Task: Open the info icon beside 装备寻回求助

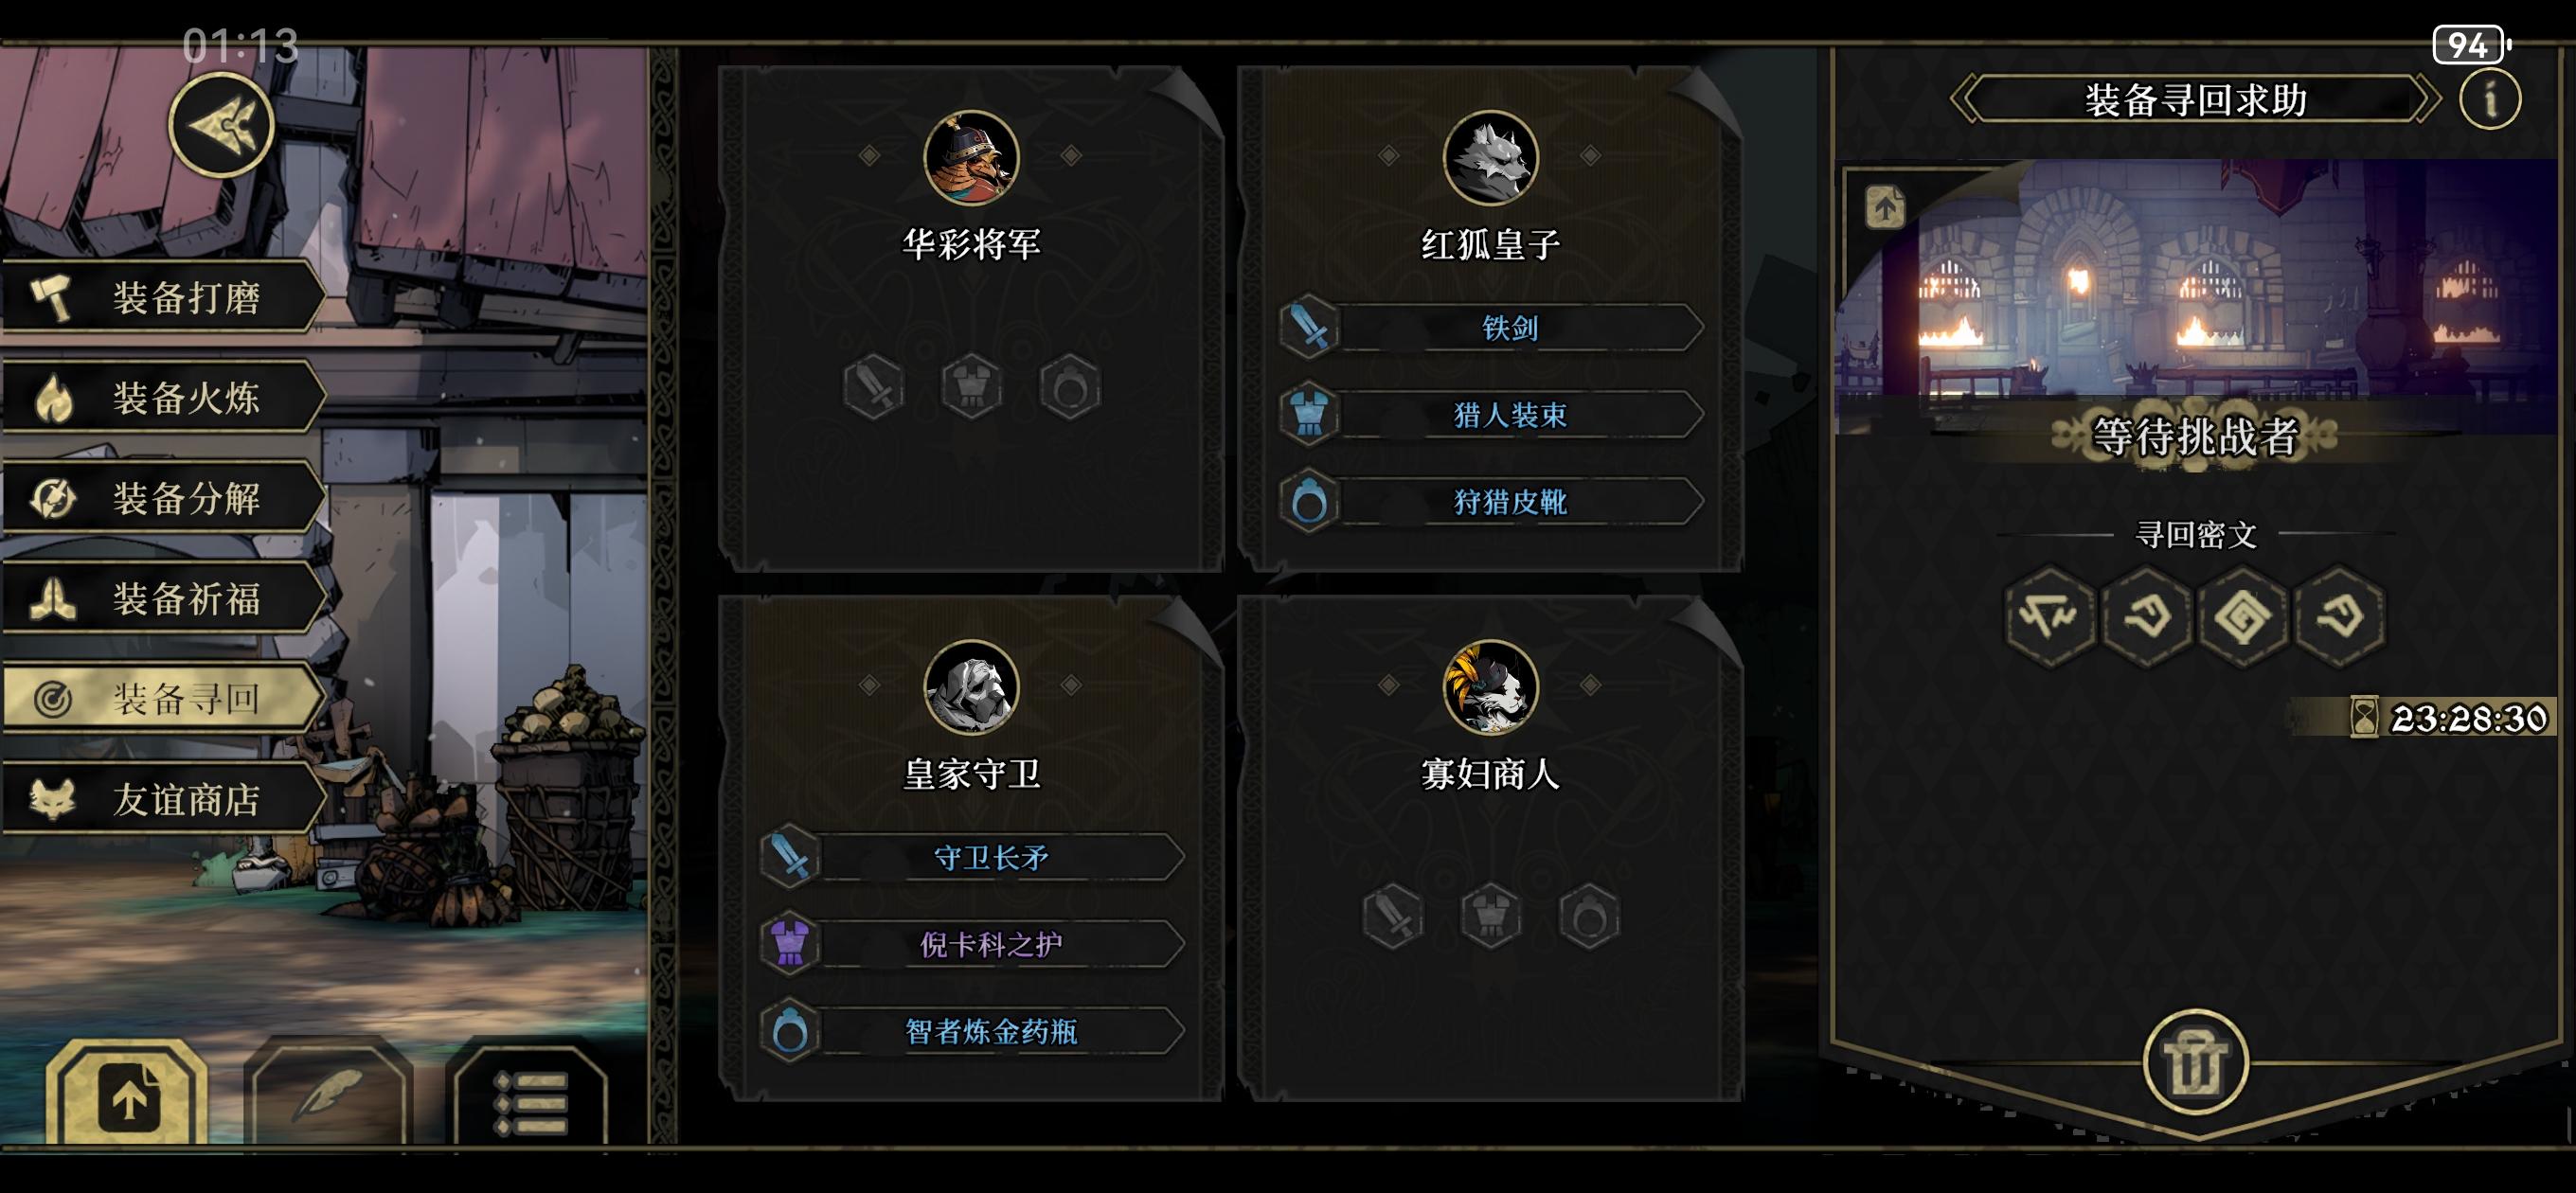Action: coord(2490,99)
